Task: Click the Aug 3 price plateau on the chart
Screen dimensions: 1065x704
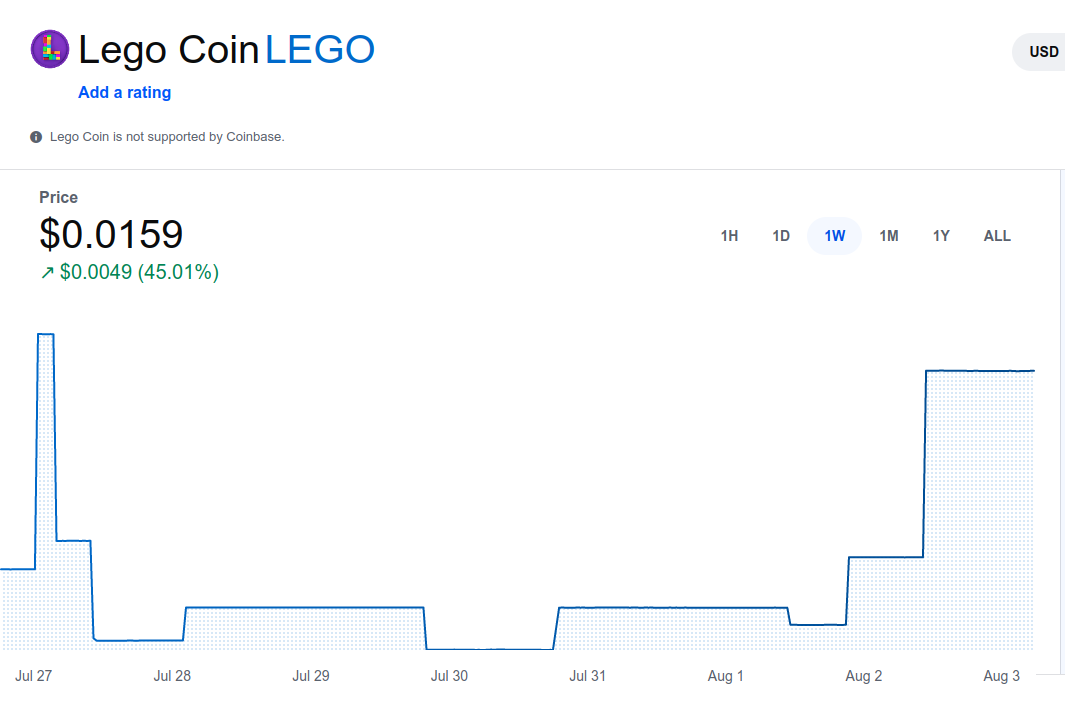Action: [x=979, y=371]
